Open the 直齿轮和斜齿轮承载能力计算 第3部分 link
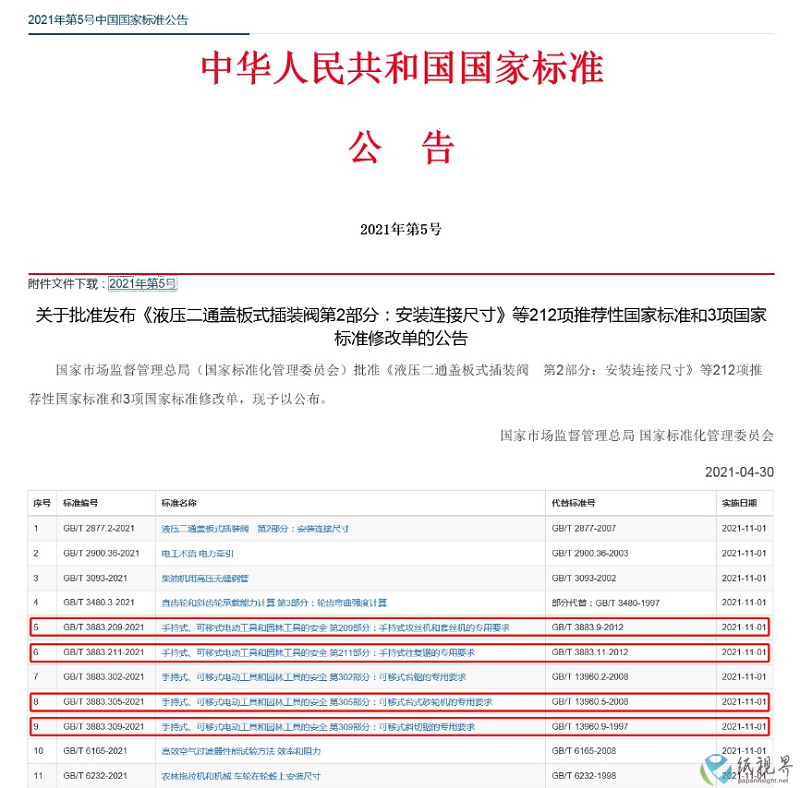The width and height of the screenshot is (800, 788). 274,603
